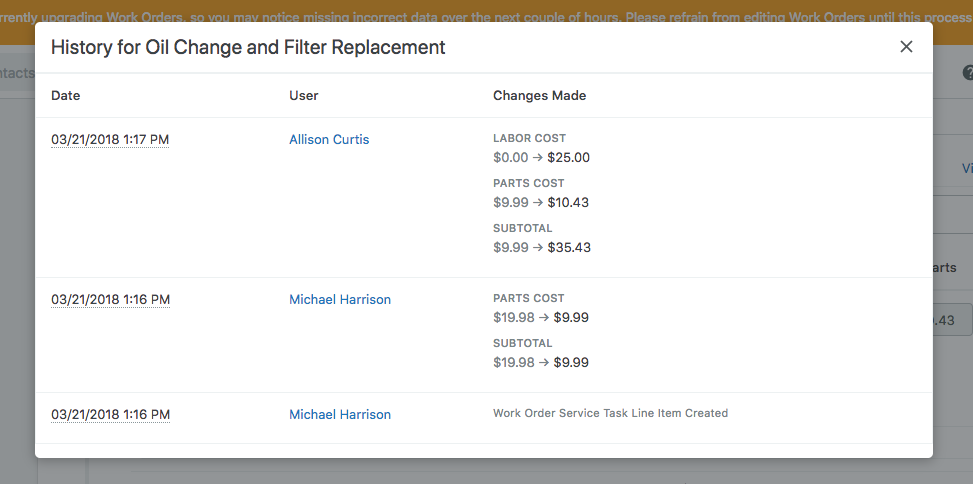
Task: Click the Changes Made column header
Action: pos(539,96)
